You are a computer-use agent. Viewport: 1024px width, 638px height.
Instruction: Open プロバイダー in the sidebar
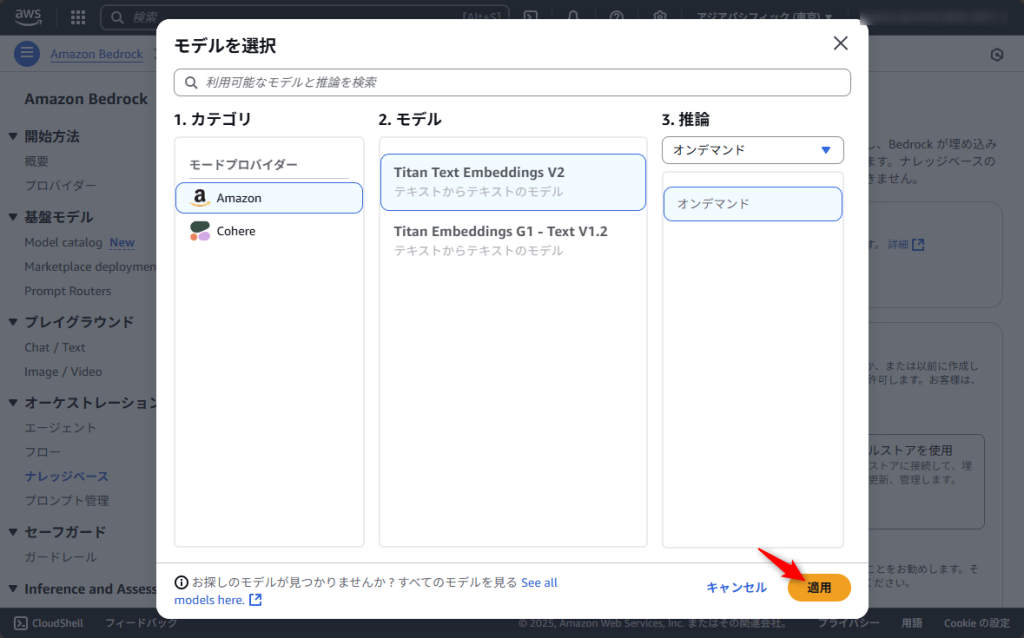click(x=61, y=185)
